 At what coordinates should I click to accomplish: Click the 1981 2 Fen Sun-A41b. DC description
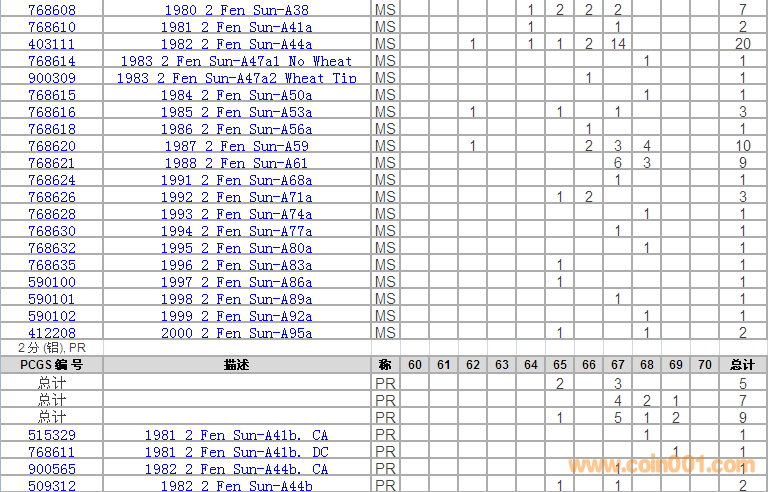pyautogui.click(x=236, y=452)
